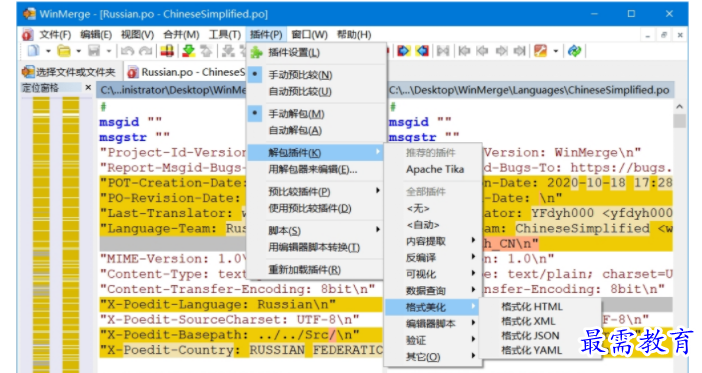Select 自动解包(A) radio option
702x373 pixels.
tap(316, 130)
